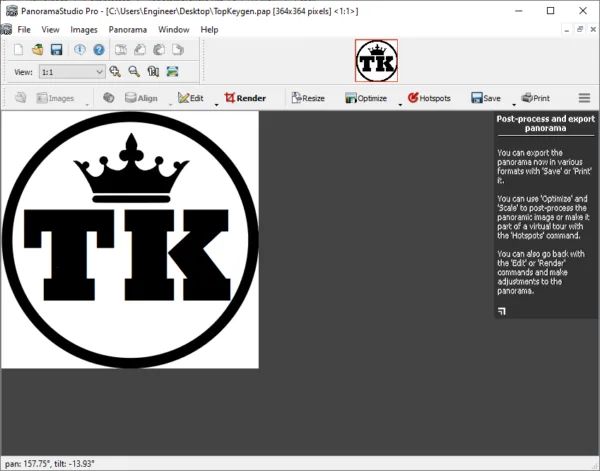This screenshot has height=471, width=600.
Task: Expand the dropdown arrow beside Edit
Action: 216,104
